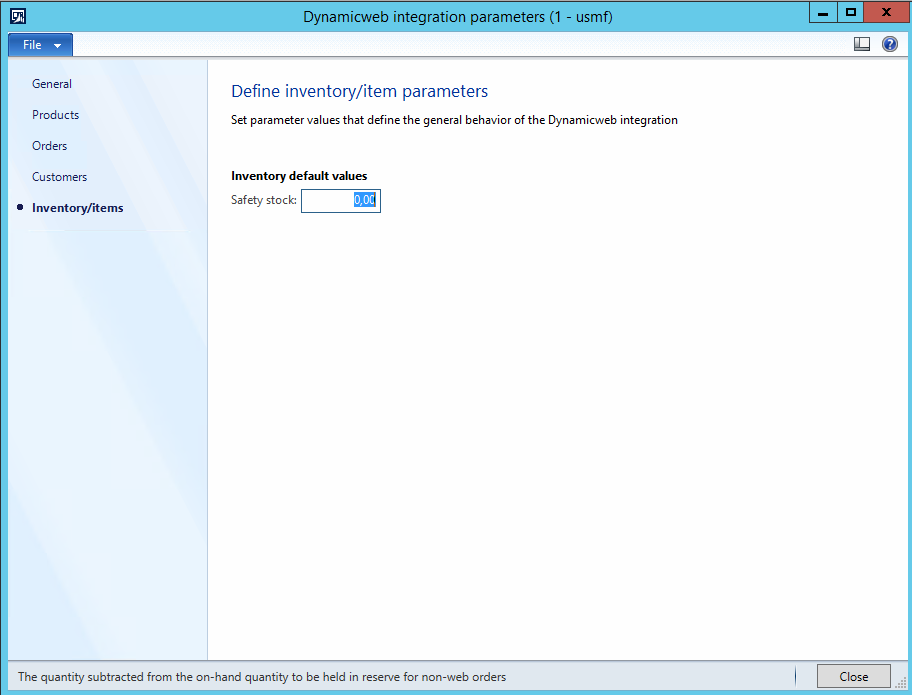Click the resize grip at the window corner
The height and width of the screenshot is (695, 912).
(901, 683)
